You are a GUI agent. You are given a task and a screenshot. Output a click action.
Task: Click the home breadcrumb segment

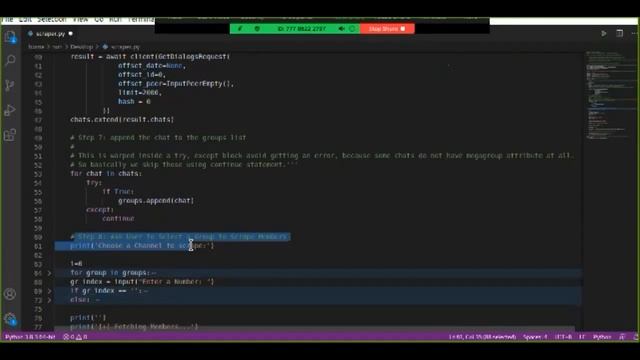(36, 47)
